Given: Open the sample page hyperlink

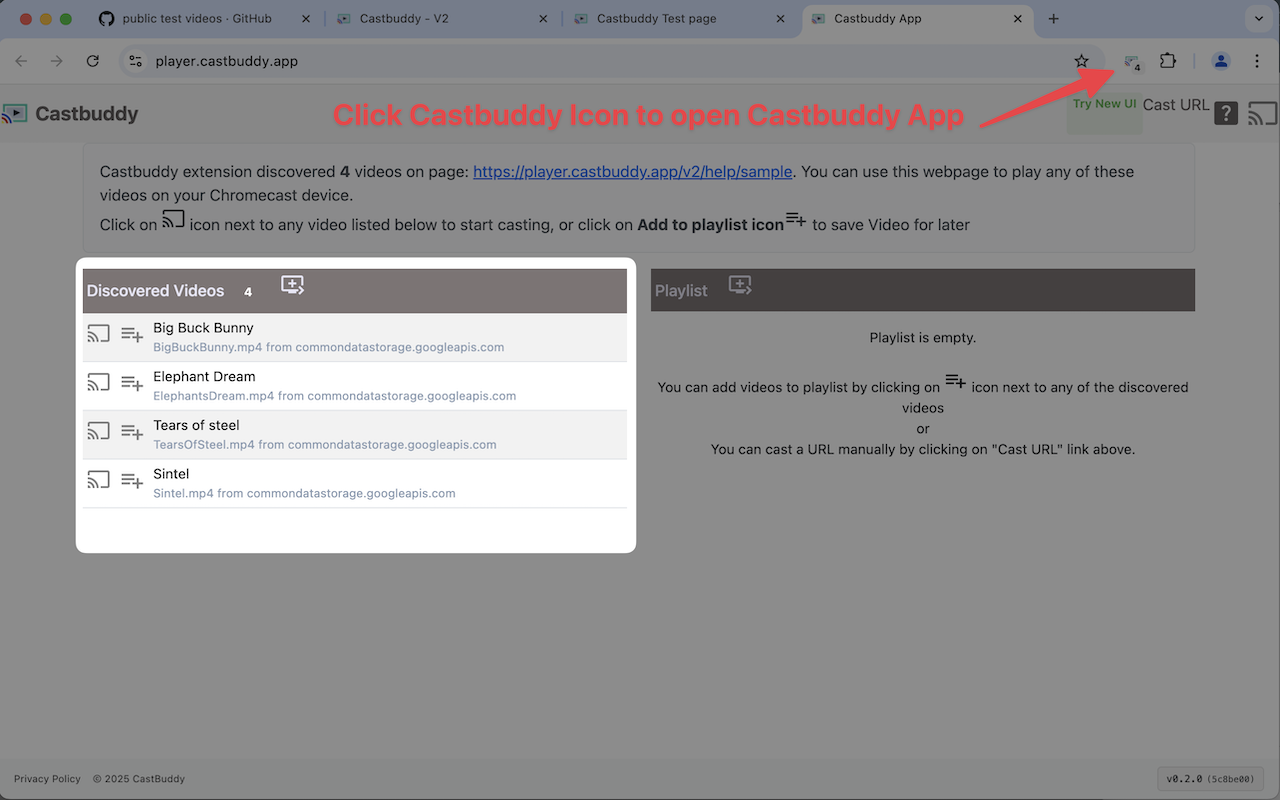Looking at the screenshot, I should pos(632,172).
